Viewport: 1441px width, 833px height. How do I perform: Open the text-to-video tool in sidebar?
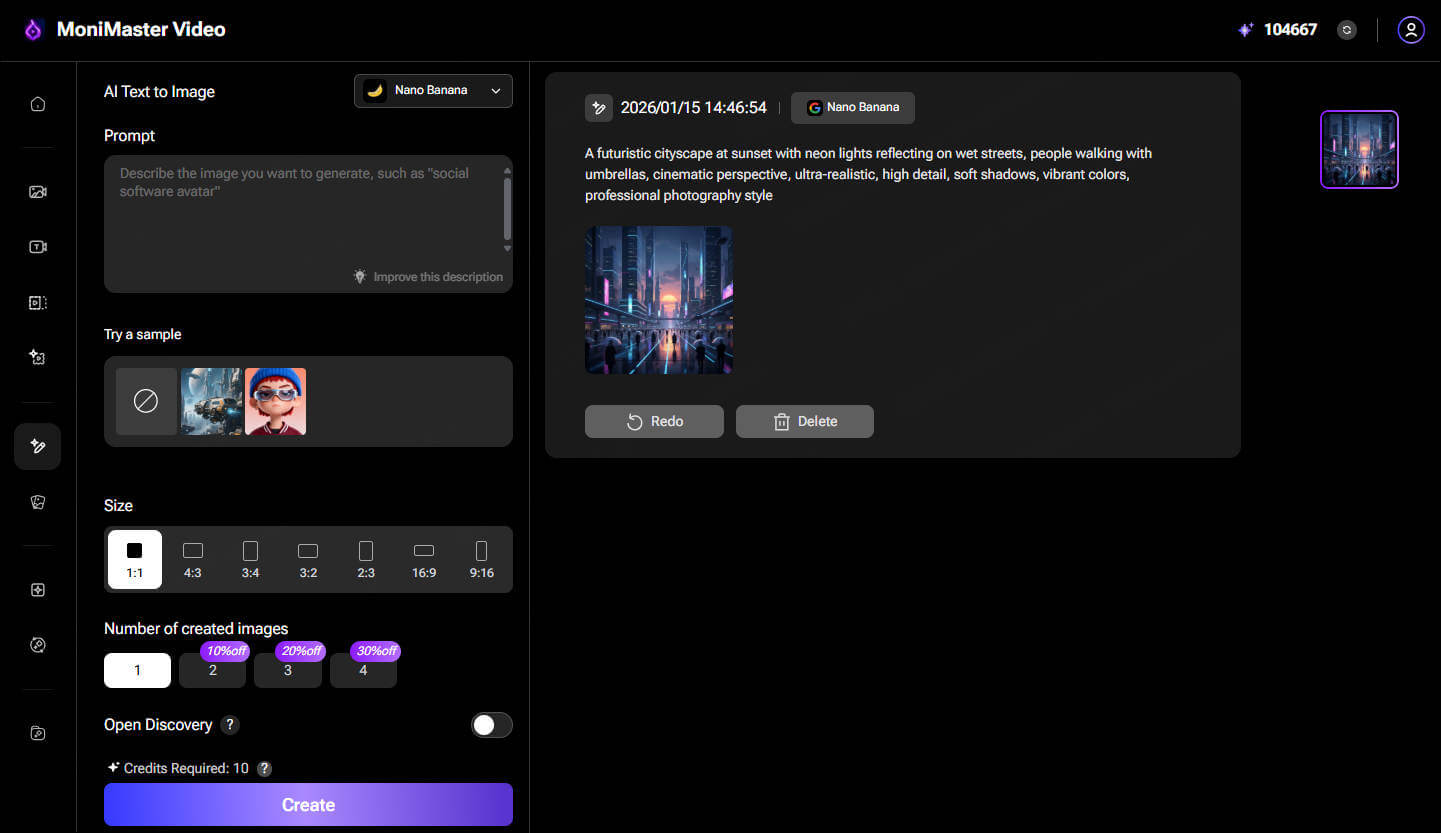click(37, 246)
